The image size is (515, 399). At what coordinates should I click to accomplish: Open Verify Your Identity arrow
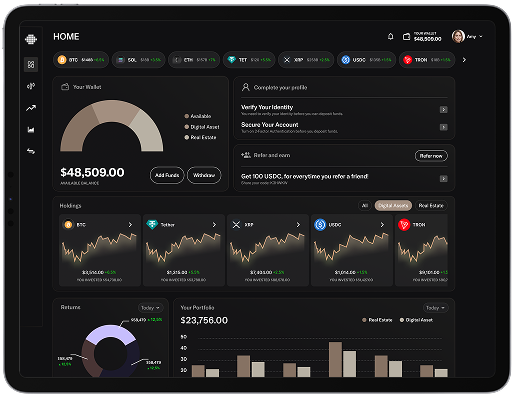(443, 110)
